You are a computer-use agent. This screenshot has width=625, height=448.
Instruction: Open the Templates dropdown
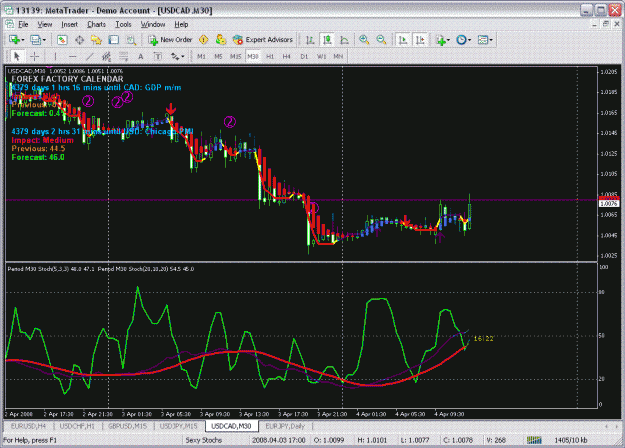pyautogui.click(x=485, y=40)
